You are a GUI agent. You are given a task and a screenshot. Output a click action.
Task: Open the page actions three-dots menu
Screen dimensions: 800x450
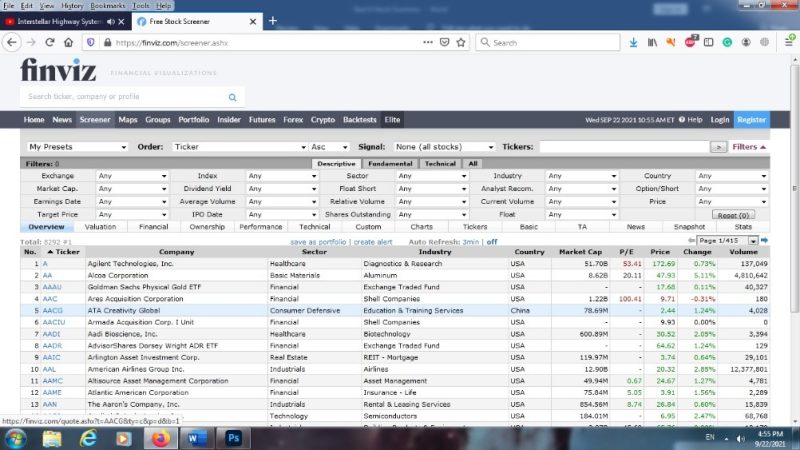(428, 42)
